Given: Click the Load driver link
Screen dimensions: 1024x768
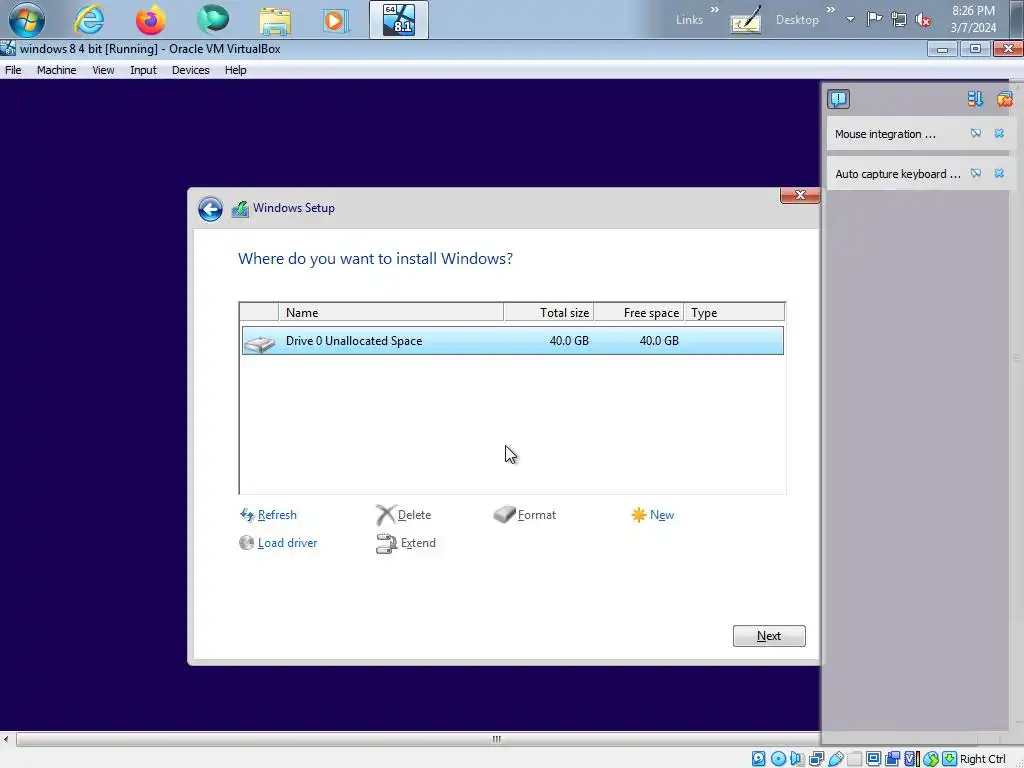Looking at the screenshot, I should (278, 543).
